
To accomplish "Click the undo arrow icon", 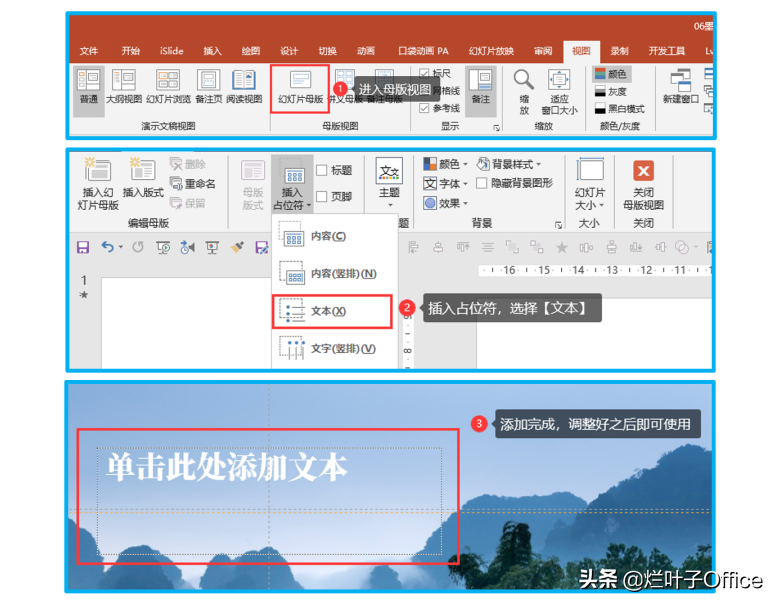I will tap(107, 246).
